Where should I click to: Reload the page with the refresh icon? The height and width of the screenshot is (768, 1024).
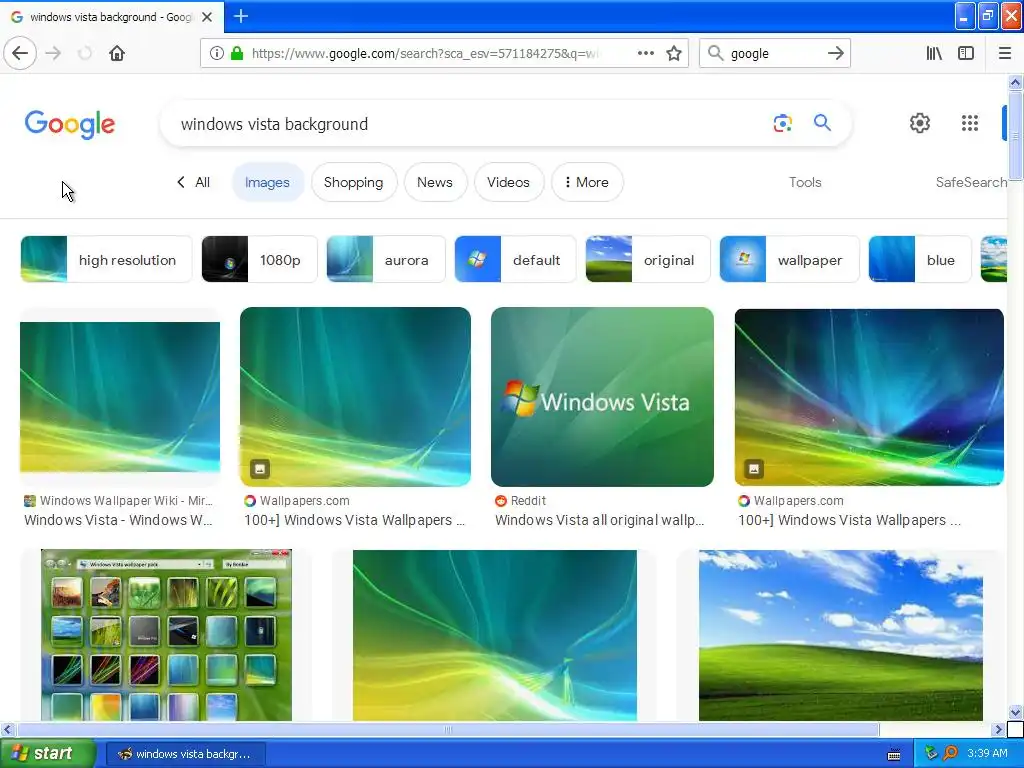pyautogui.click(x=85, y=53)
